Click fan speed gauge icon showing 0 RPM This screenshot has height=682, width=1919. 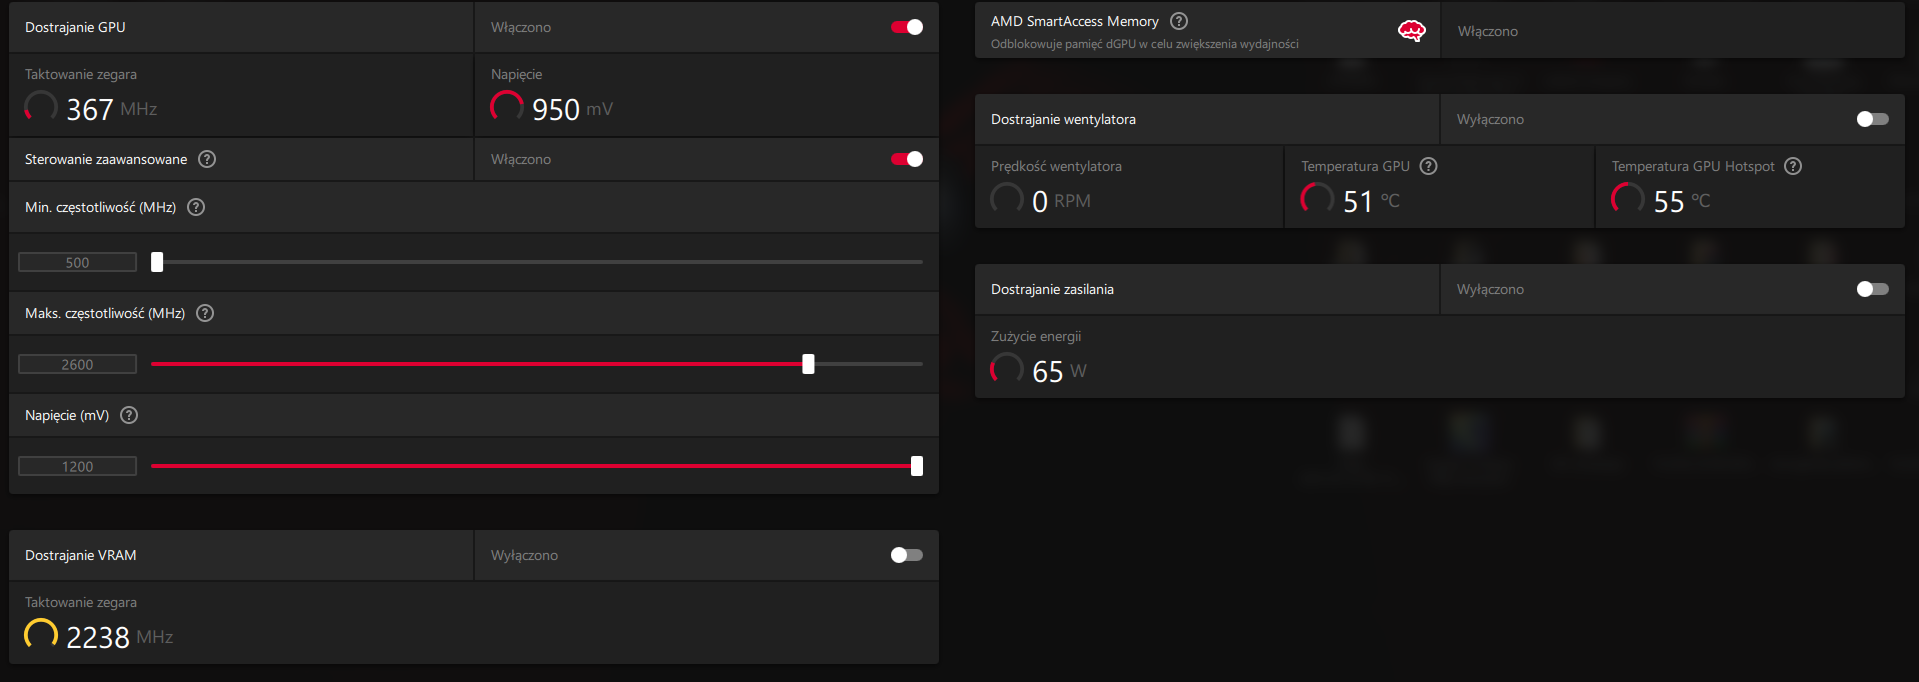pos(1007,199)
